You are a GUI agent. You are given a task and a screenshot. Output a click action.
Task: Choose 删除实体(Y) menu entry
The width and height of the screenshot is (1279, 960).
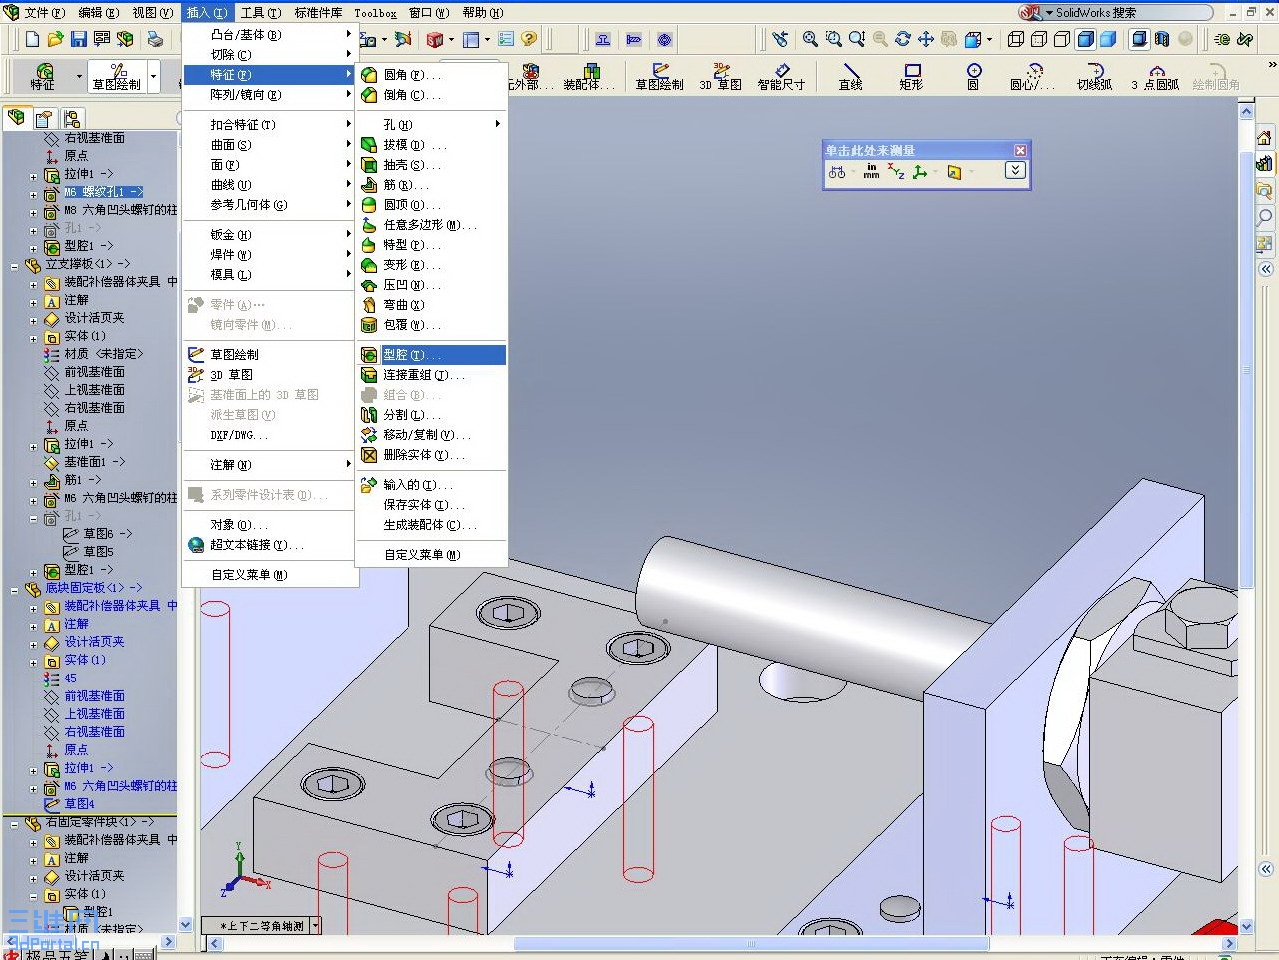431,455
